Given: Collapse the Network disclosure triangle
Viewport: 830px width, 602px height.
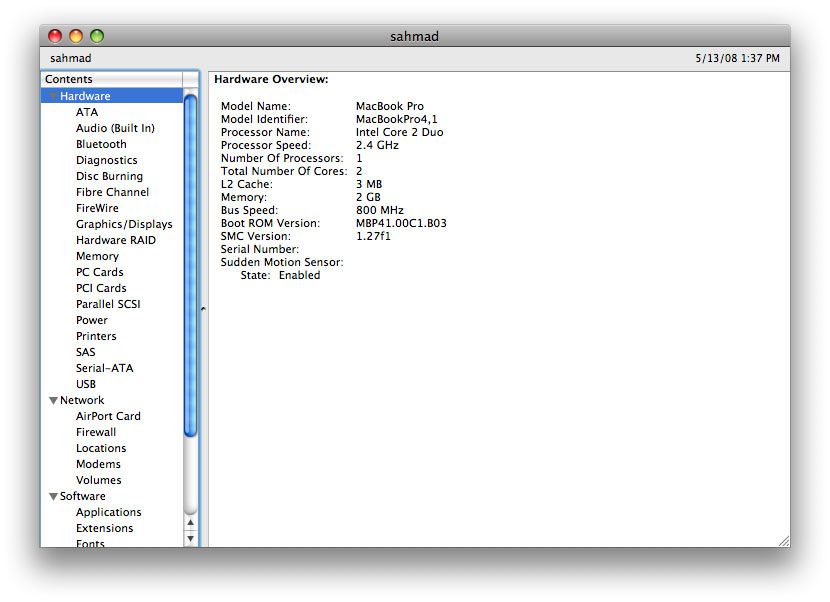Looking at the screenshot, I should point(53,401).
